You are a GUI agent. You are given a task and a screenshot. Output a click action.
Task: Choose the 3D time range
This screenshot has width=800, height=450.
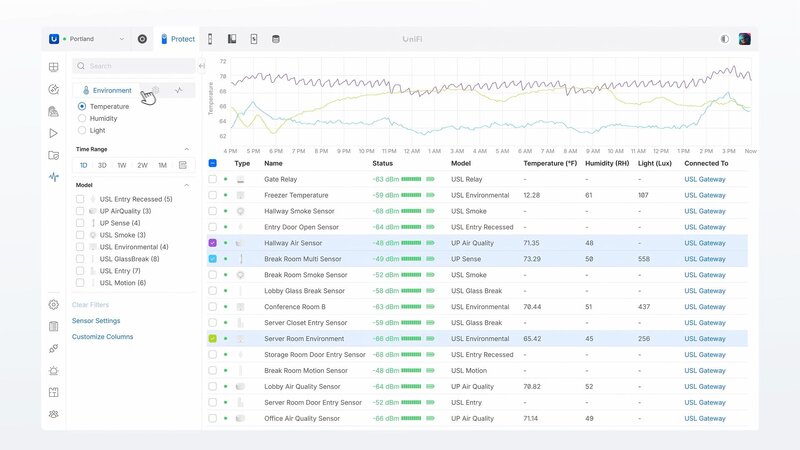click(102, 165)
